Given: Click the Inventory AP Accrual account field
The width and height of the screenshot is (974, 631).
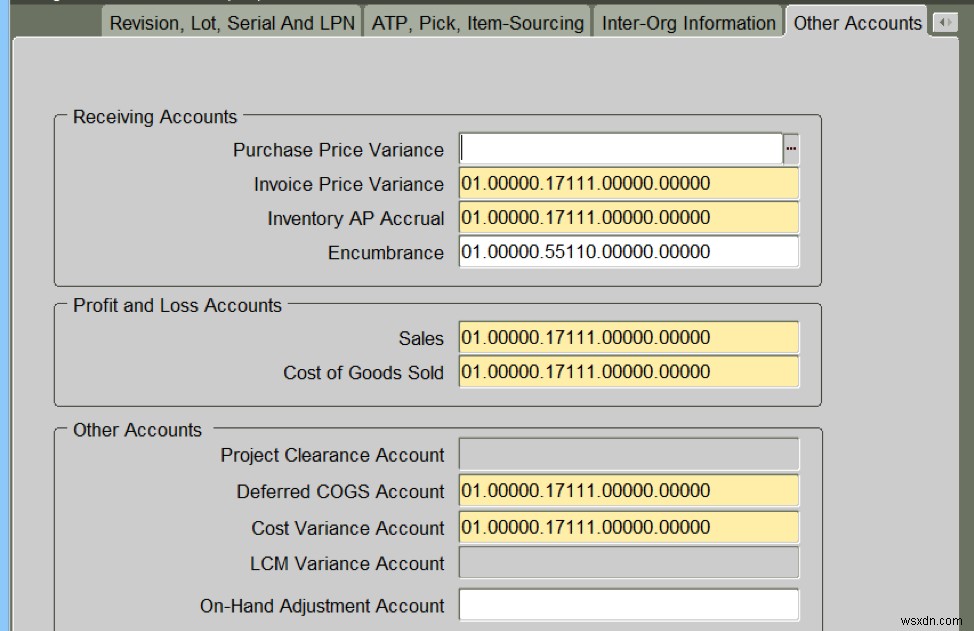Looking at the screenshot, I should (628, 217).
